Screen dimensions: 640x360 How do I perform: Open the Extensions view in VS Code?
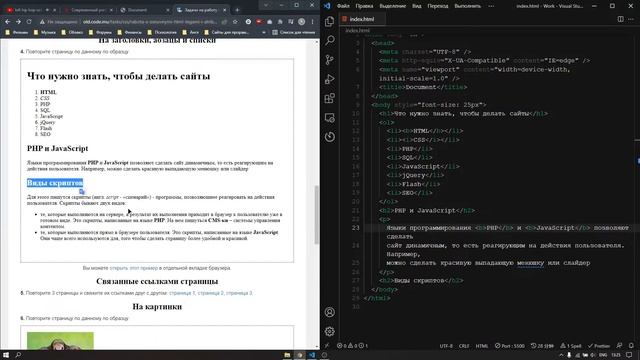coord(329,98)
